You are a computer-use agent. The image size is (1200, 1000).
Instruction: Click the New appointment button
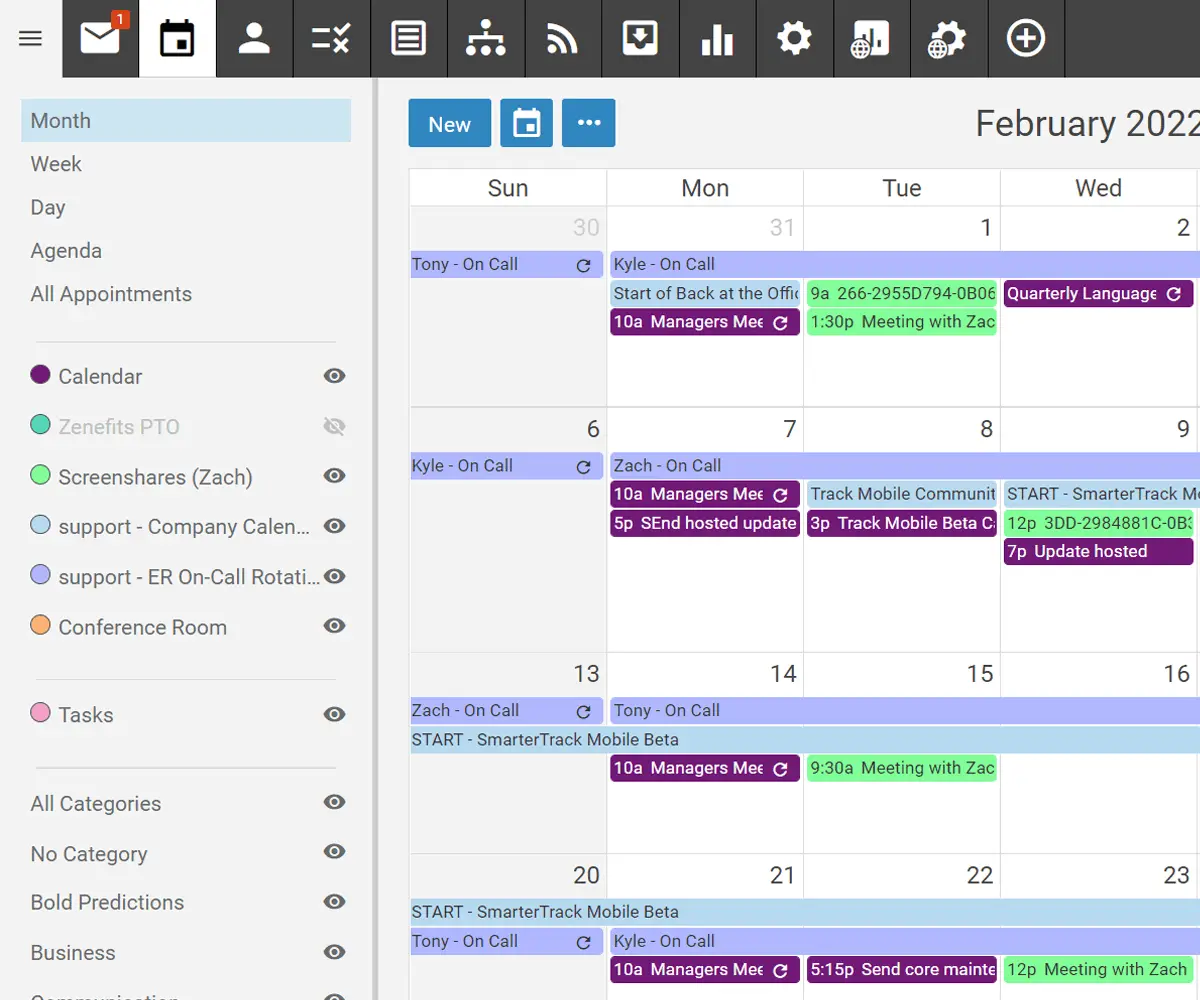[449, 123]
